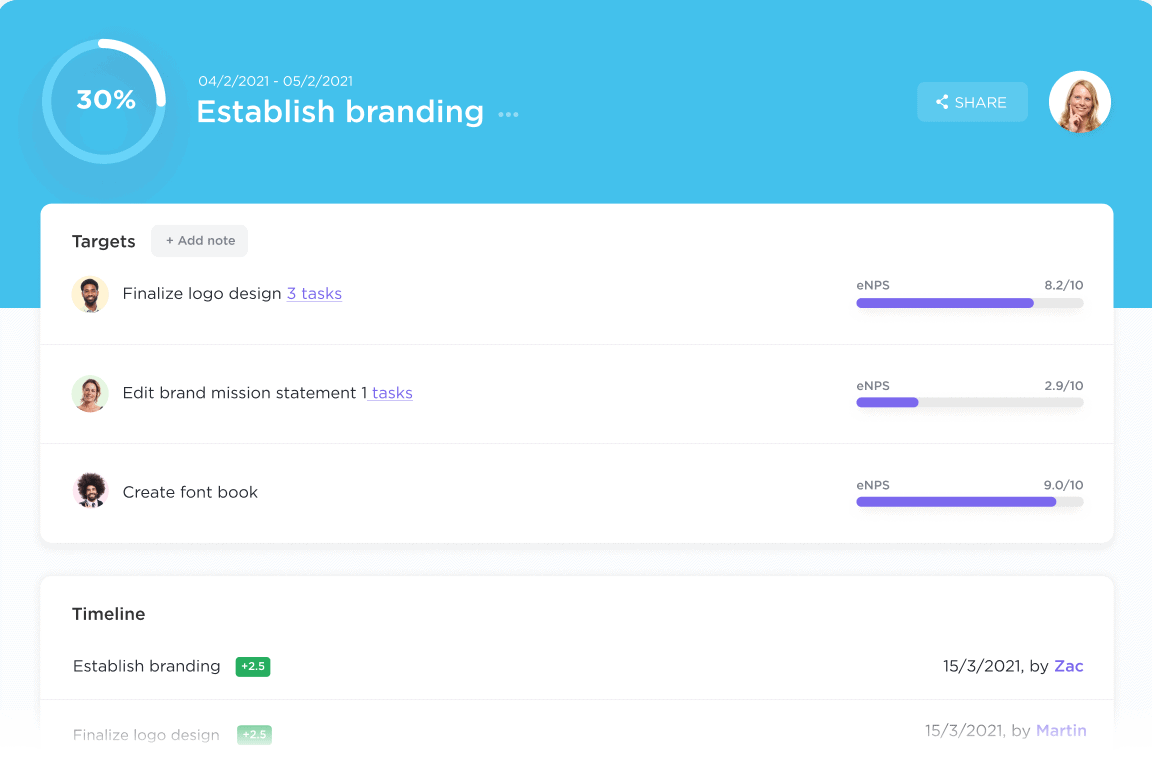The height and width of the screenshot is (765, 1152).
Task: Click the blonde woman's profile avatar
Action: click(1079, 102)
